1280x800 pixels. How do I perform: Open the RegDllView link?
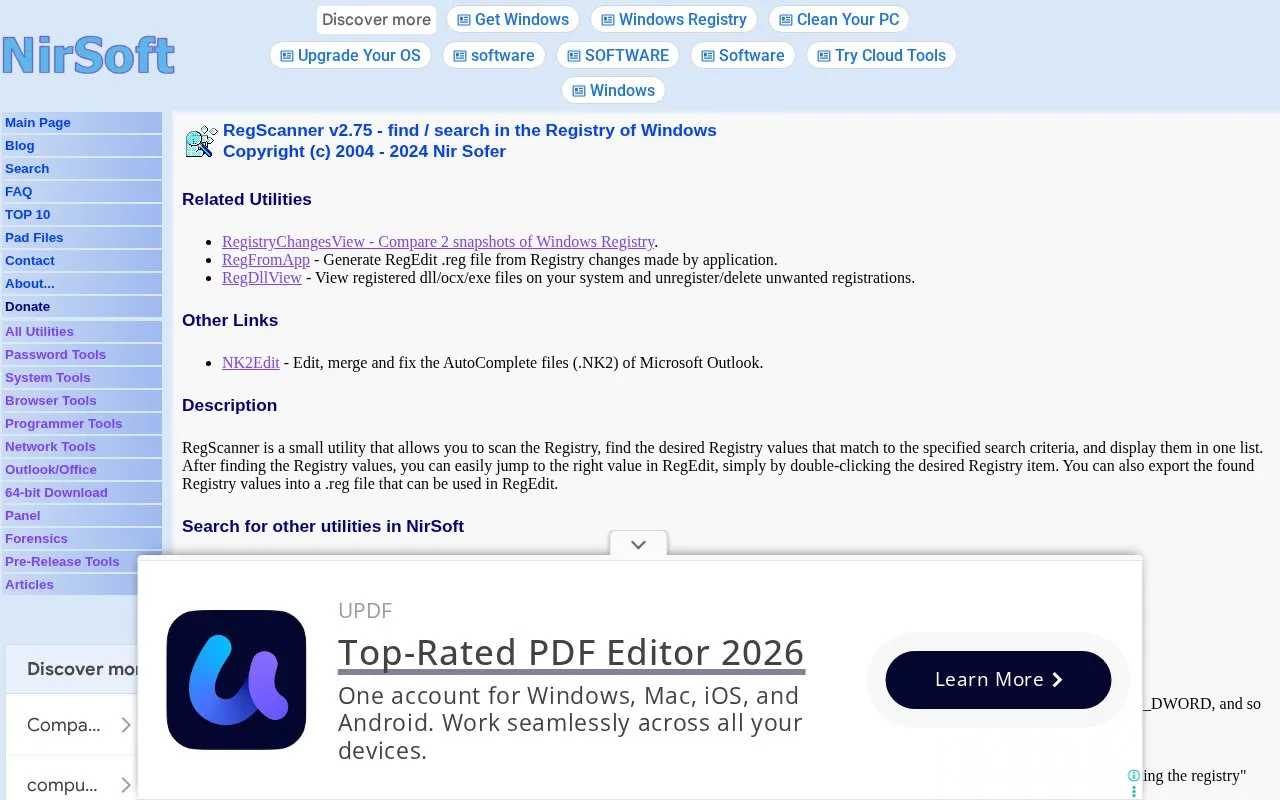click(262, 278)
